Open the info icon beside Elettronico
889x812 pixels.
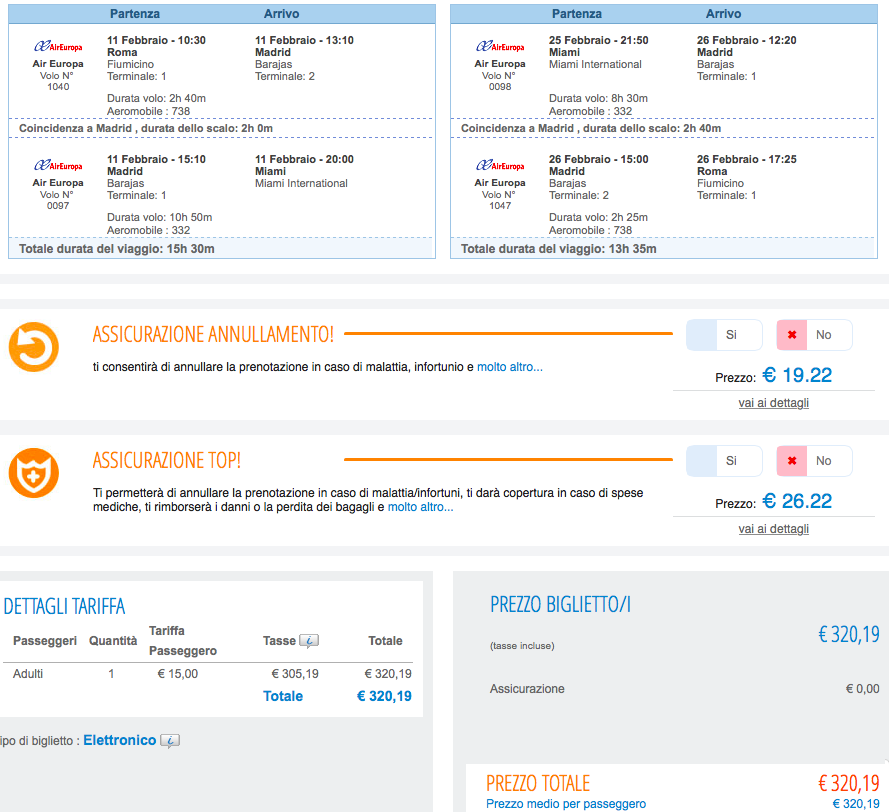point(170,741)
